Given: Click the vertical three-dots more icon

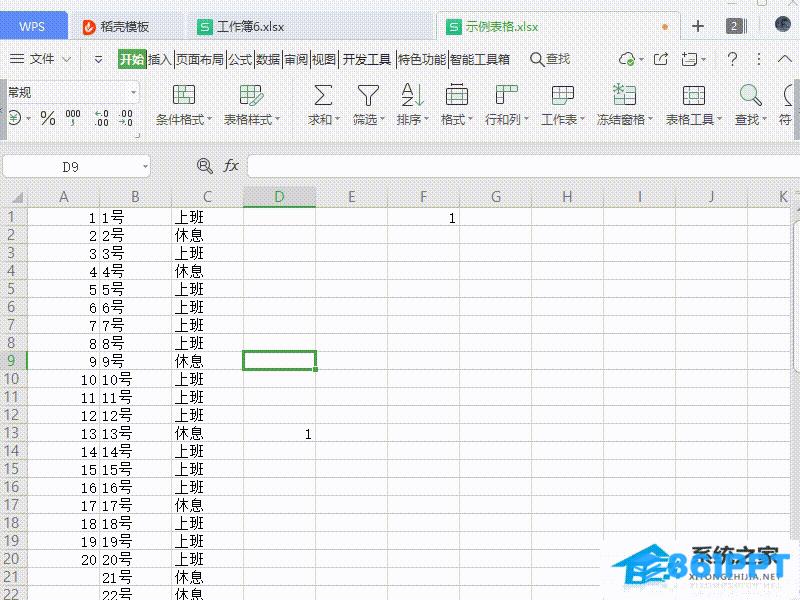Looking at the screenshot, I should pos(759,59).
